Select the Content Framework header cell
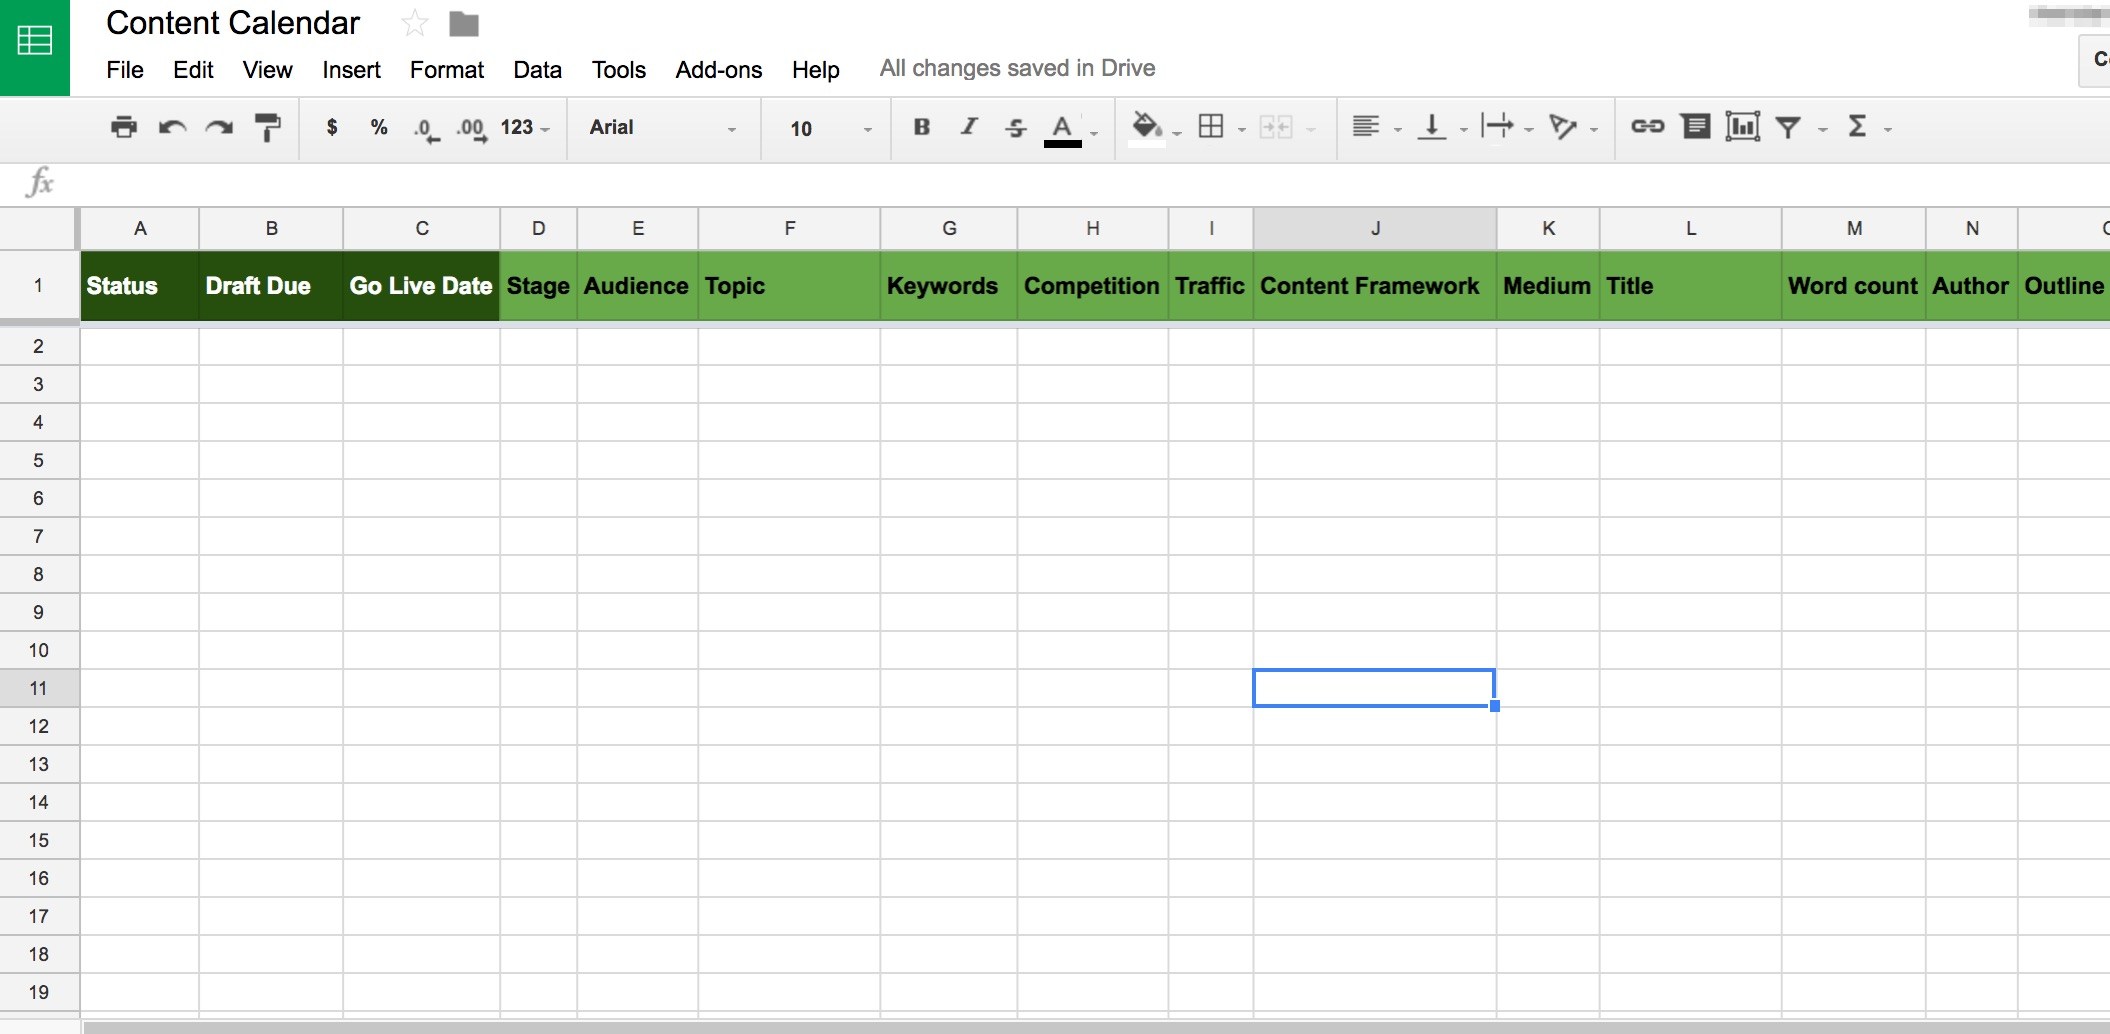The height and width of the screenshot is (1034, 2110). [x=1375, y=286]
